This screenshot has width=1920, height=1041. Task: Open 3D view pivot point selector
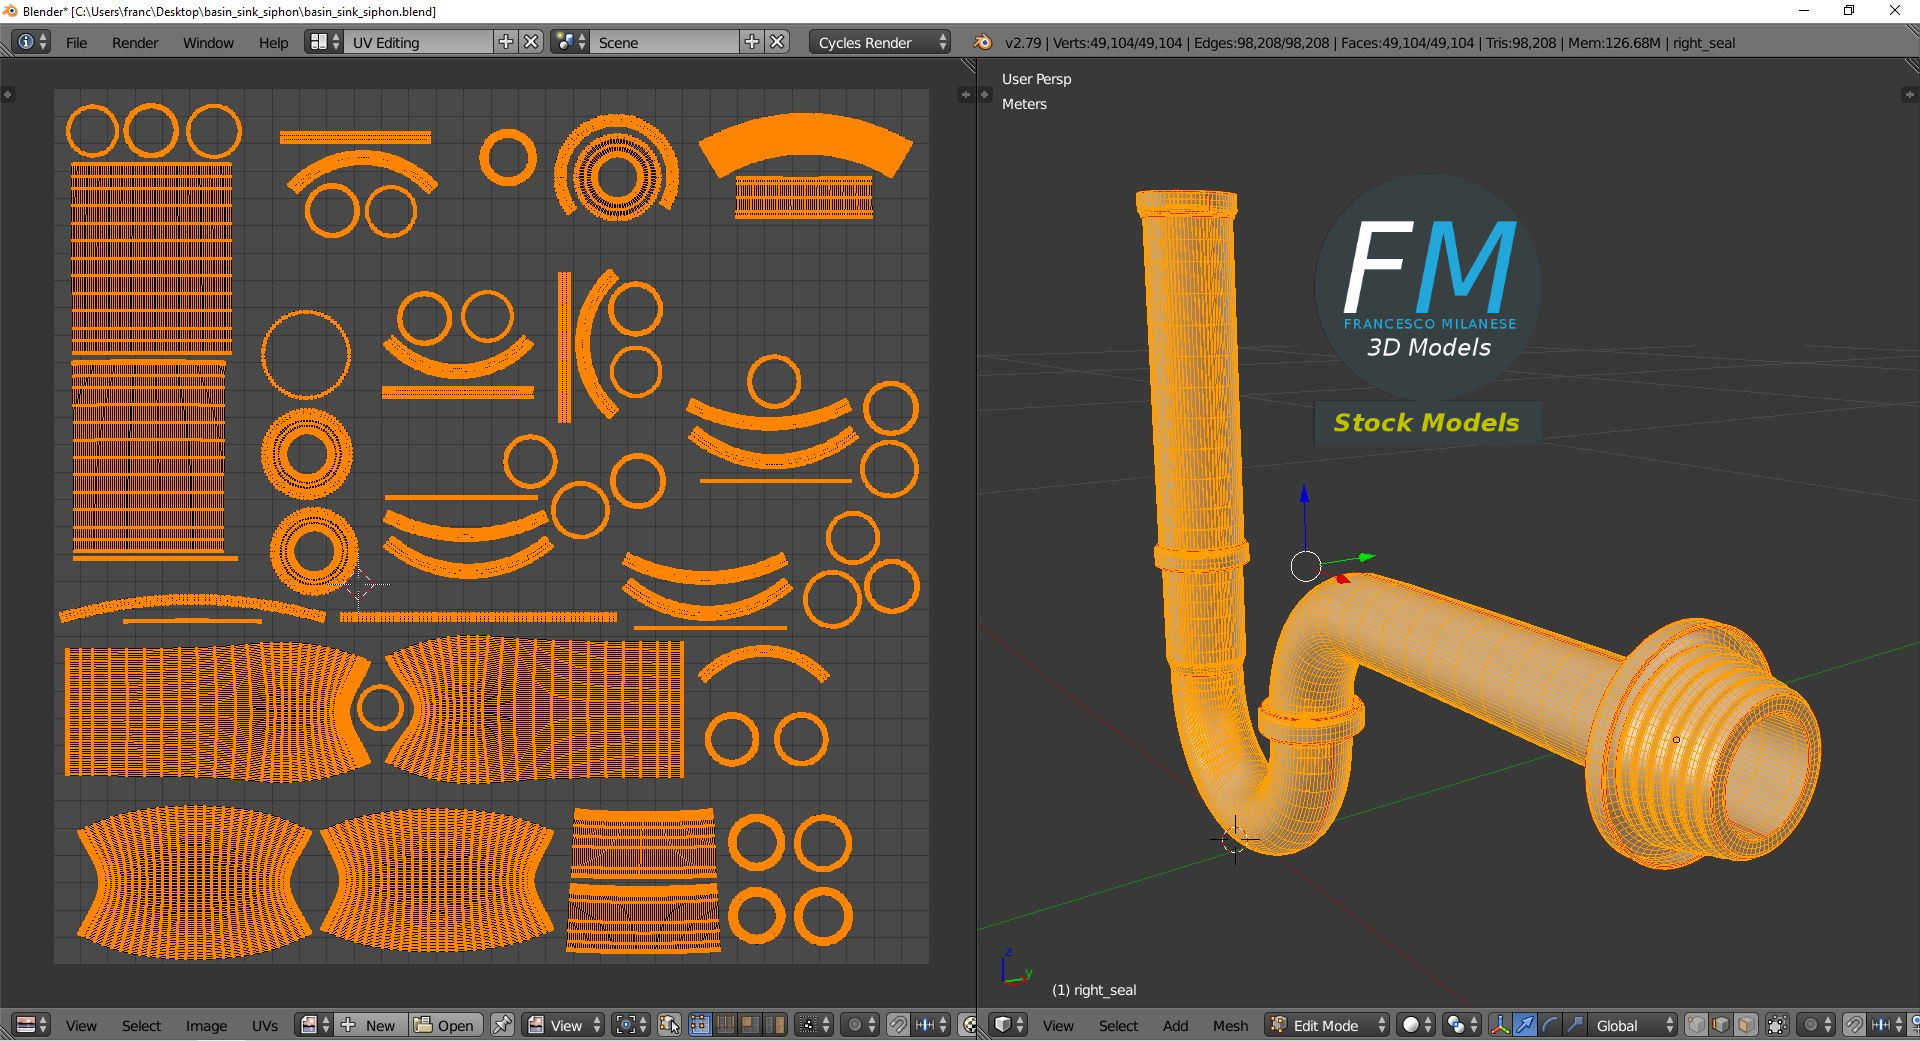click(1461, 1025)
